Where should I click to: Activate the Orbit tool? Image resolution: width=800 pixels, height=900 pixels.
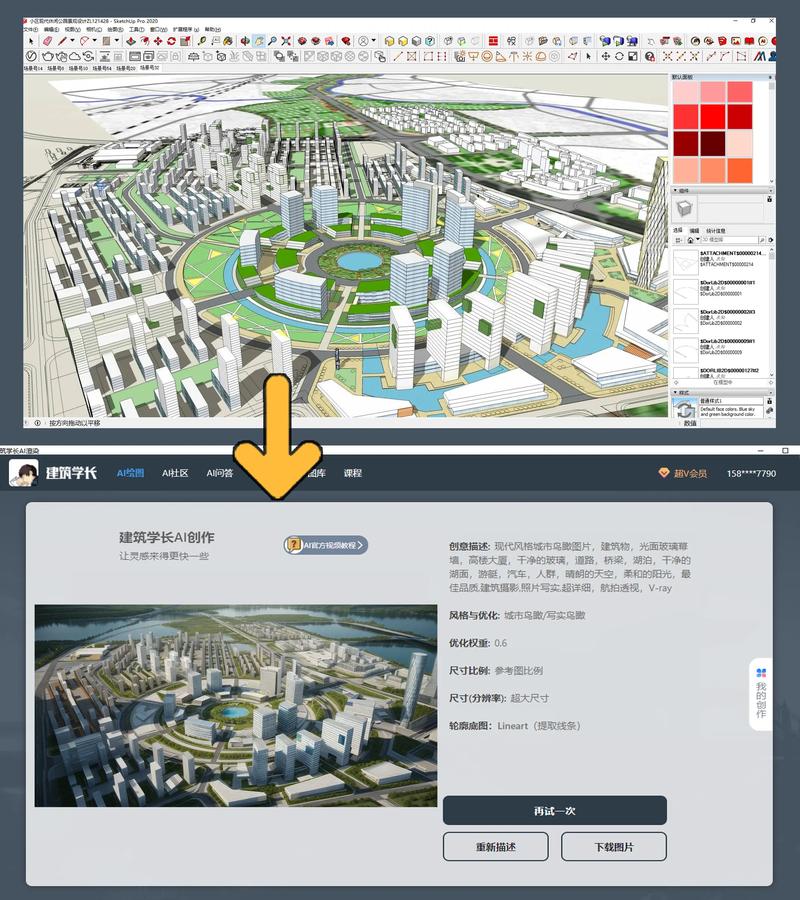point(242,41)
